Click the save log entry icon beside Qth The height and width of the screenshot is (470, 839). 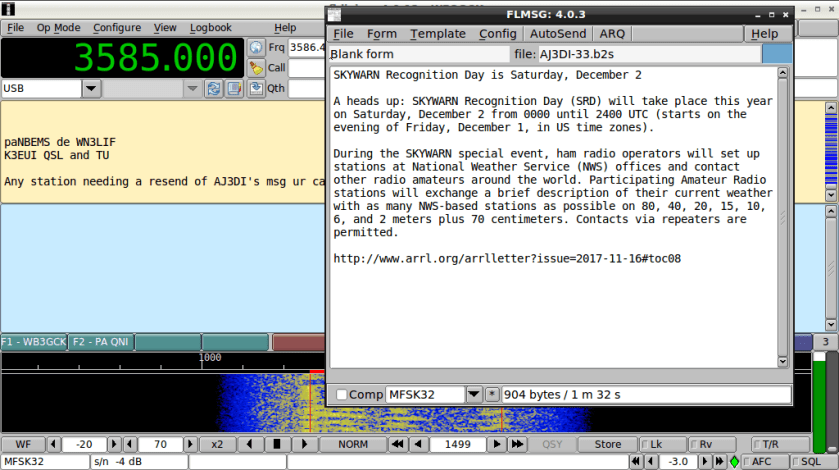pyautogui.click(x=256, y=88)
